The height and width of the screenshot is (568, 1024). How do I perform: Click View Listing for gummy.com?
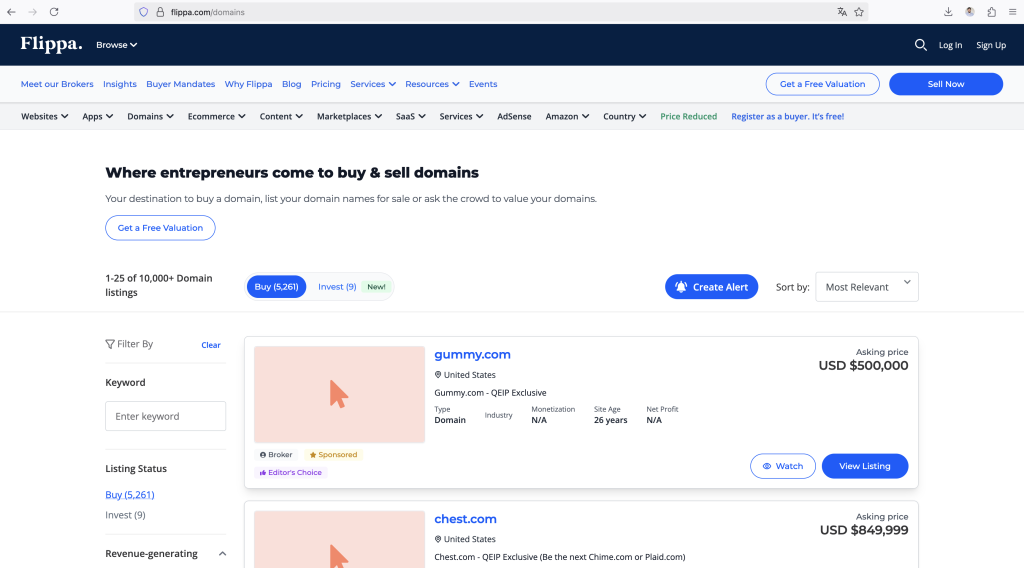tap(864, 466)
